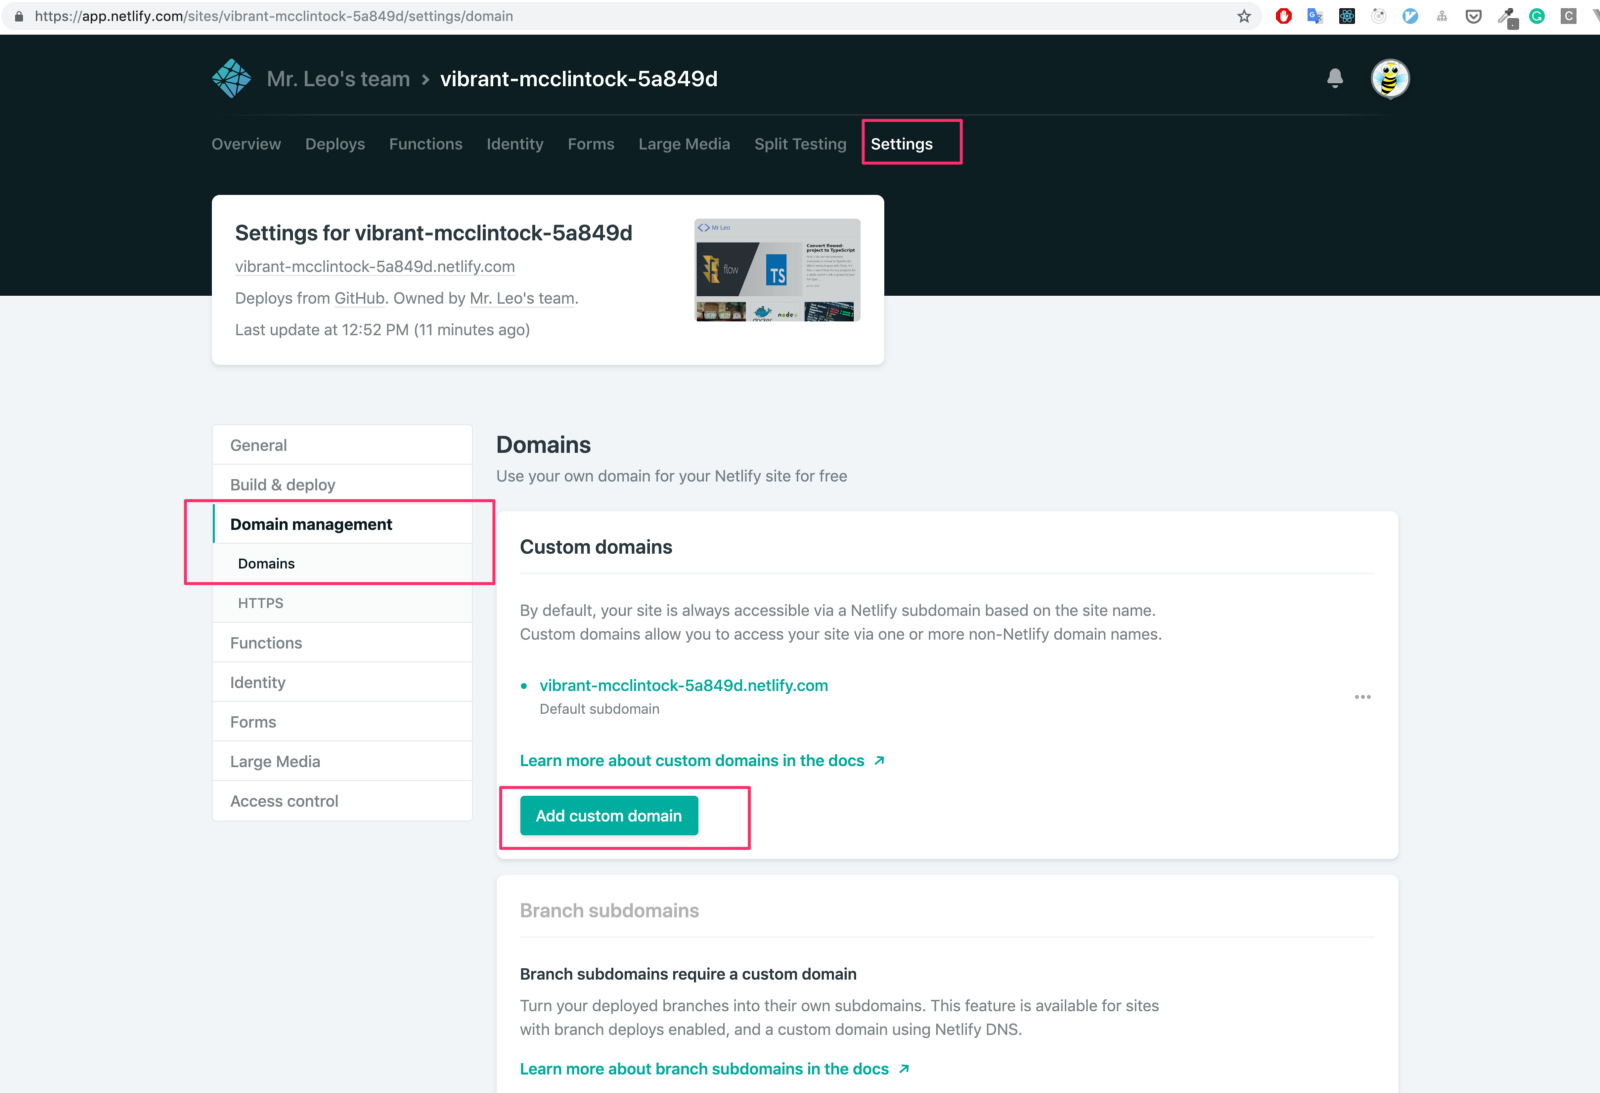The image size is (1600, 1093).
Task: Click the browser address bar URL
Action: (x=274, y=16)
